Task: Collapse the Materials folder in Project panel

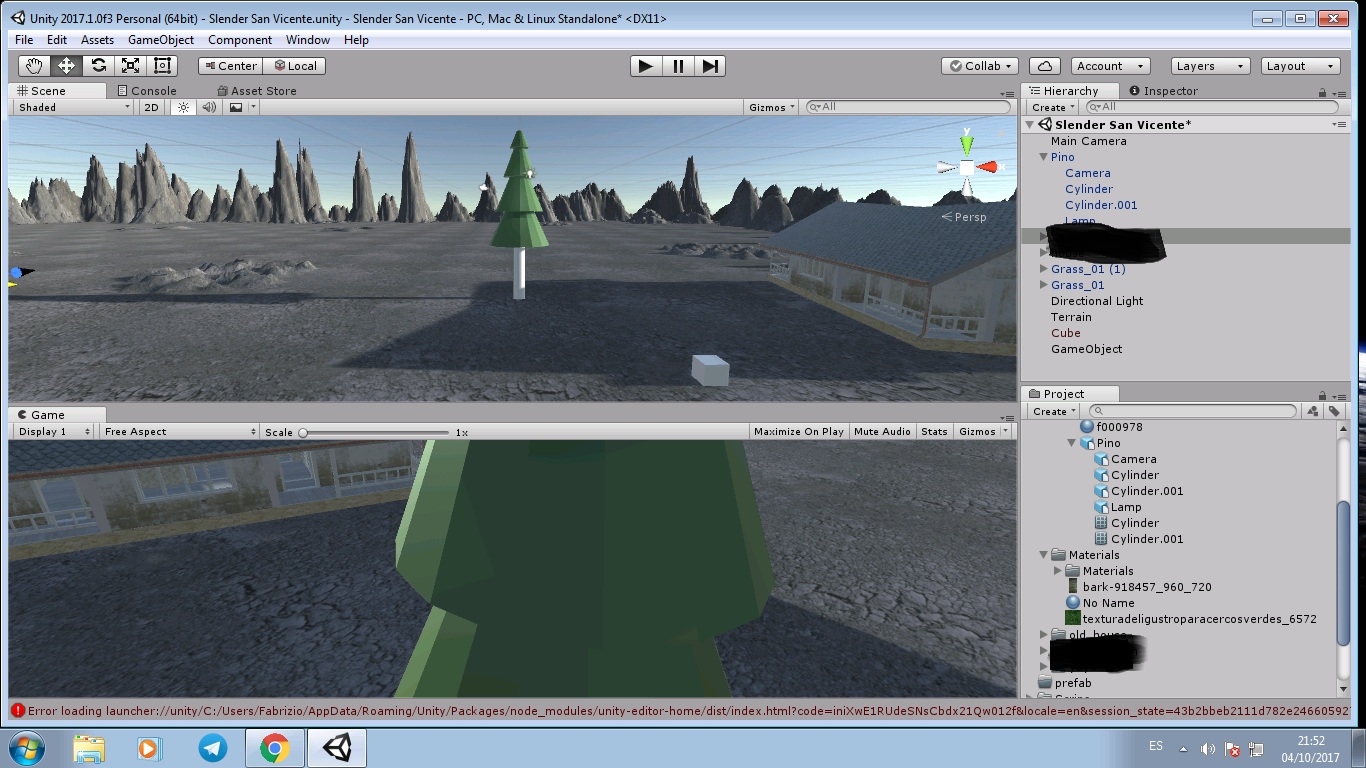Action: tap(1044, 555)
